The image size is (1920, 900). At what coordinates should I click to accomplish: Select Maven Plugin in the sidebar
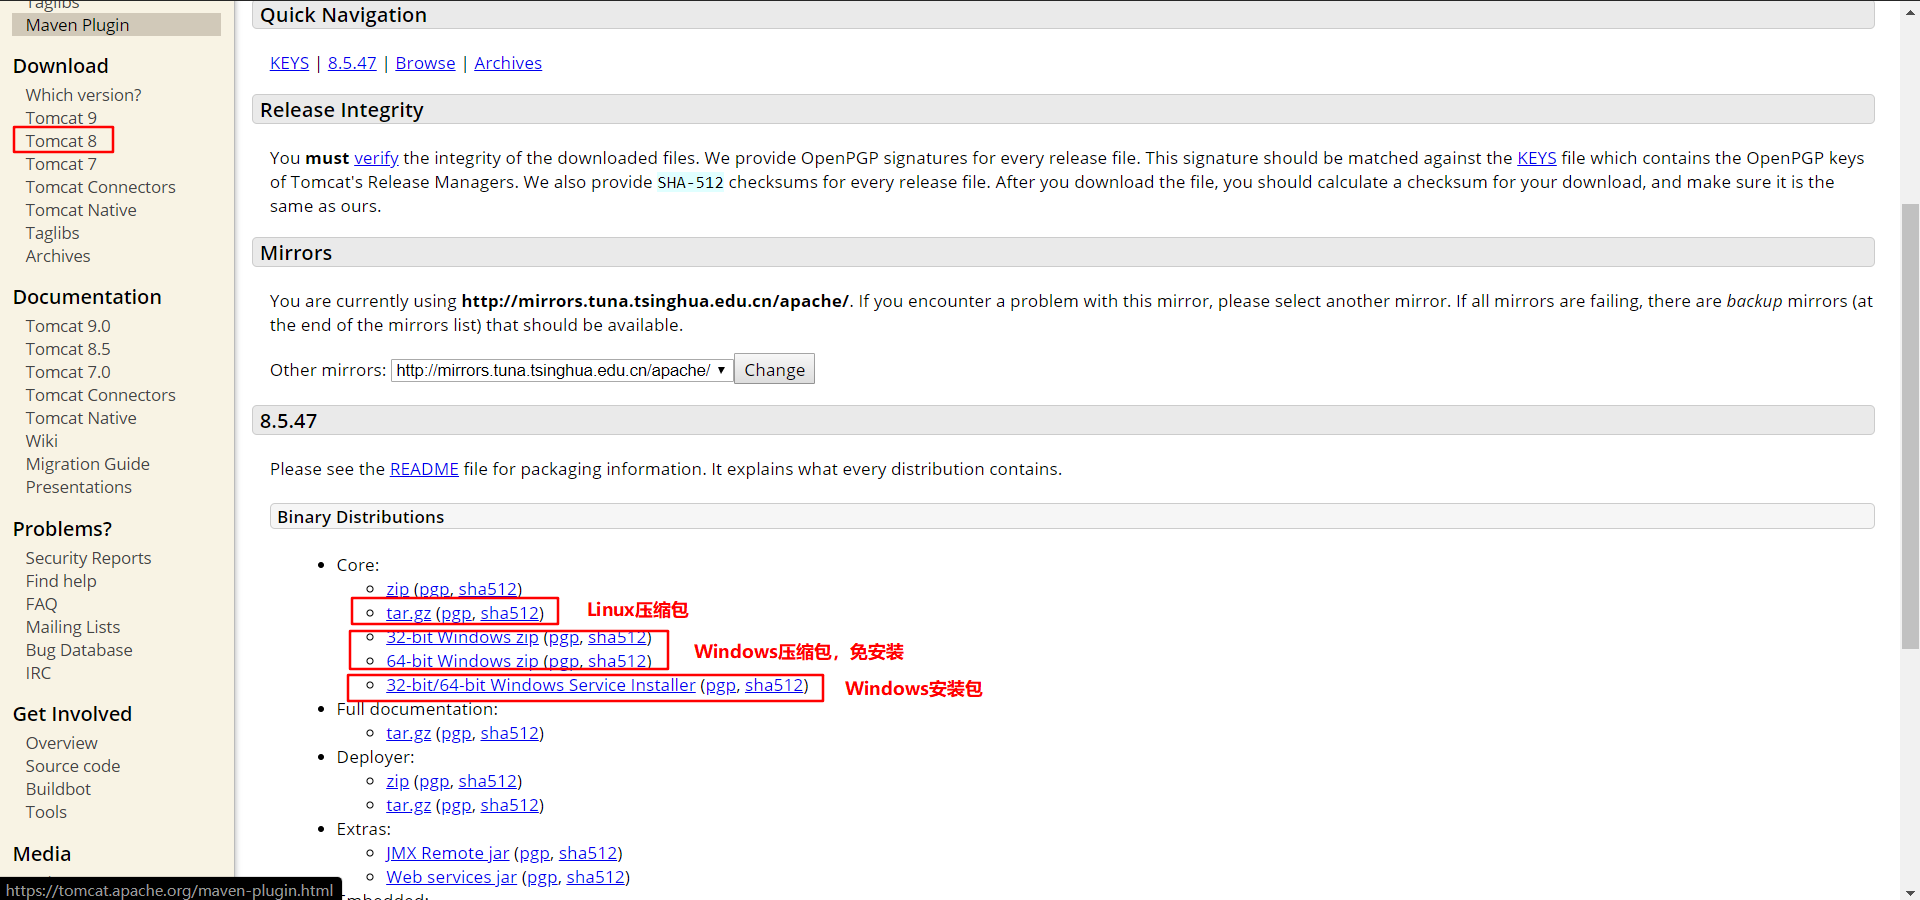pos(116,25)
